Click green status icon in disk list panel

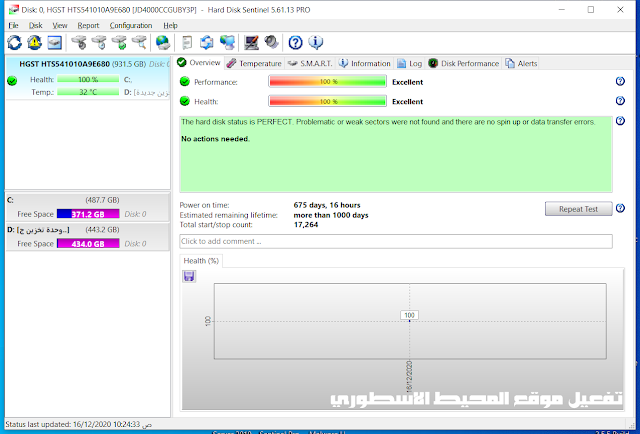pos(12,81)
